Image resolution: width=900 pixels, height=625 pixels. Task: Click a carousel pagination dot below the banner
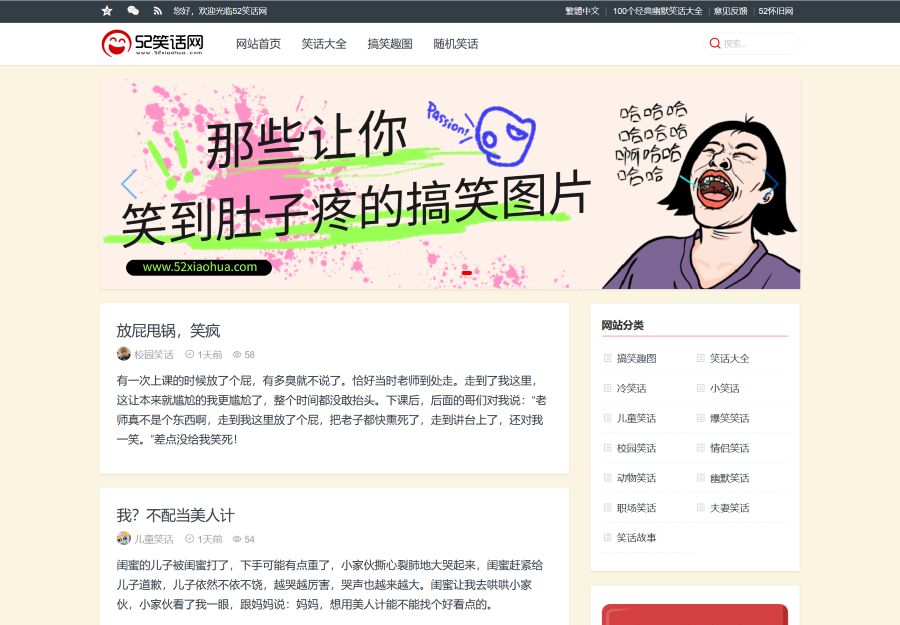pos(465,271)
